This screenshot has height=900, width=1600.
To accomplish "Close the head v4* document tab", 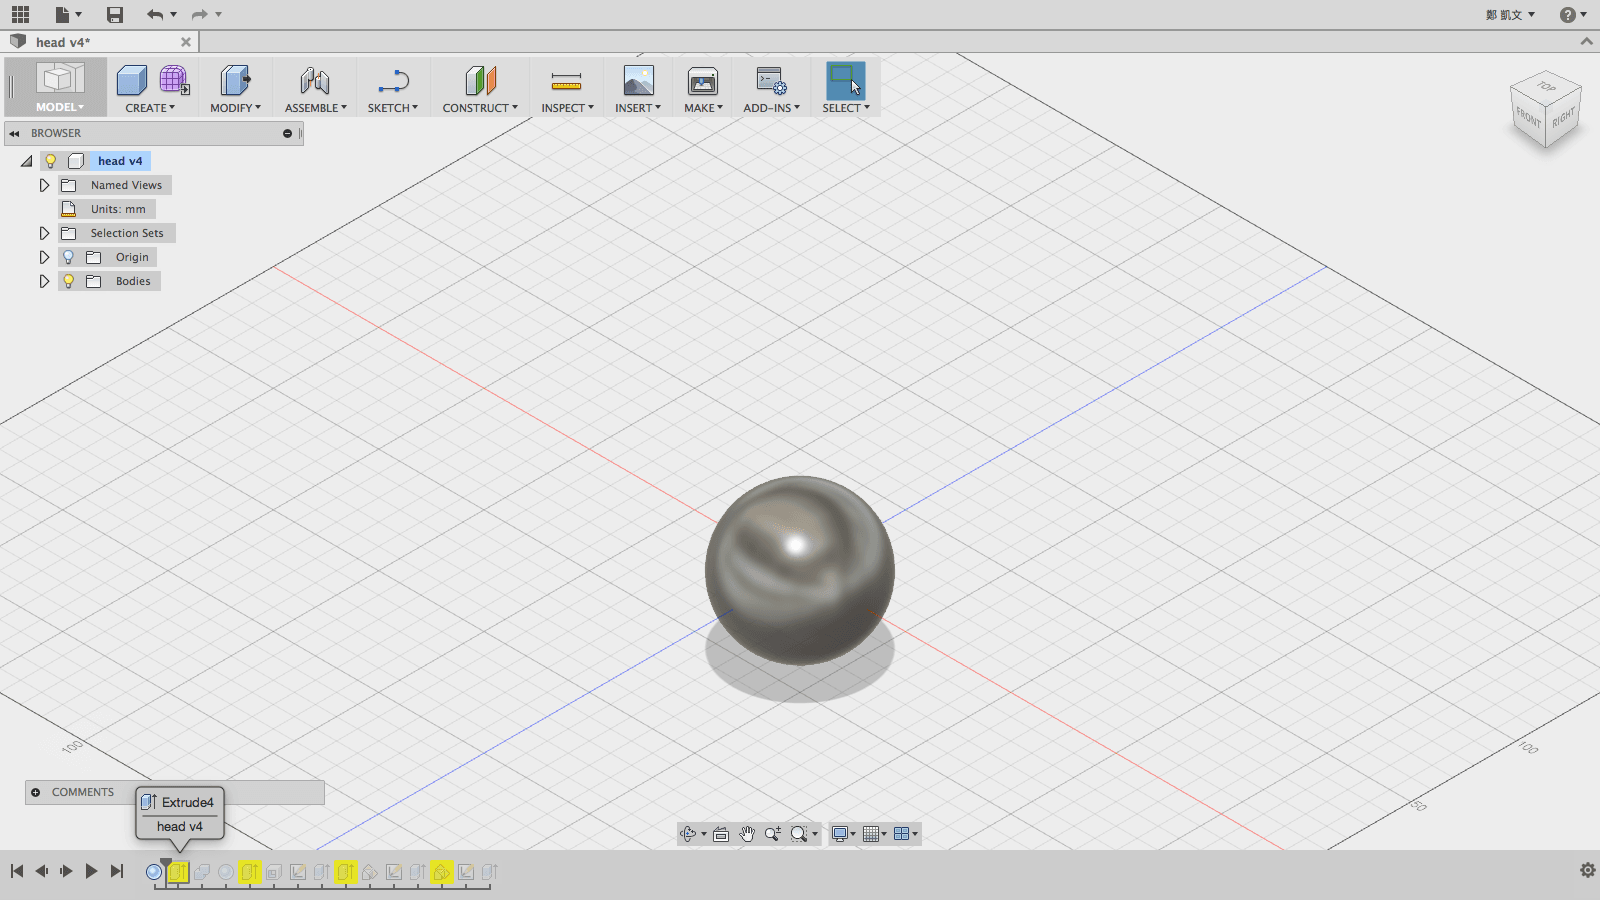I will (x=186, y=42).
